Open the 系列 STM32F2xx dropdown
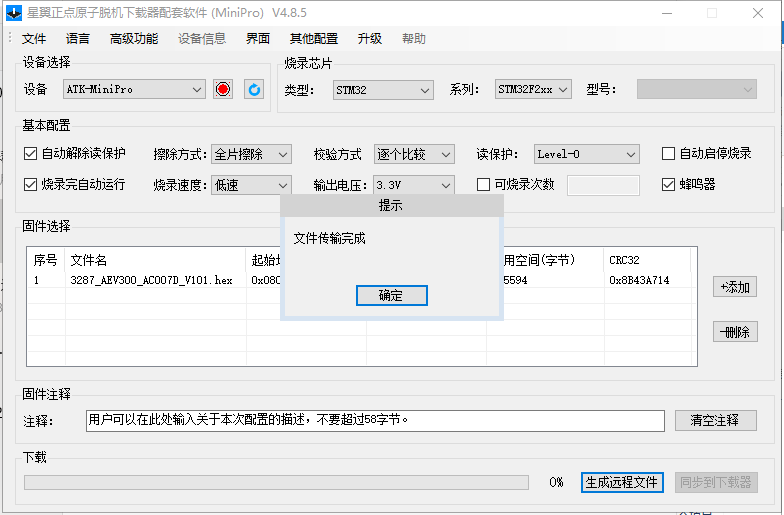The height and width of the screenshot is (515, 784). pyautogui.click(x=533, y=90)
